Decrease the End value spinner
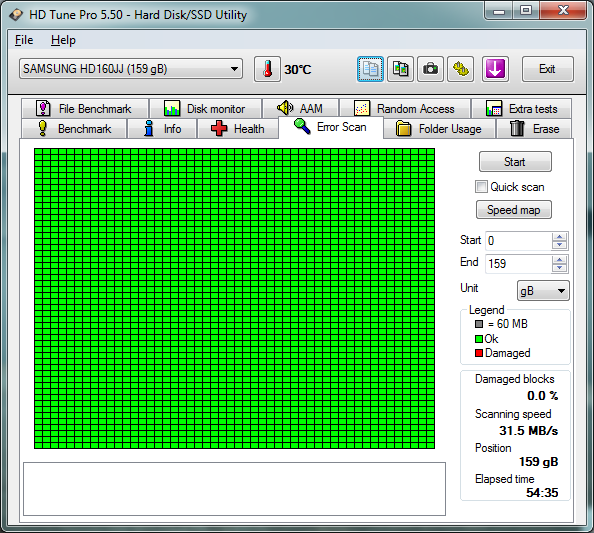 560,267
